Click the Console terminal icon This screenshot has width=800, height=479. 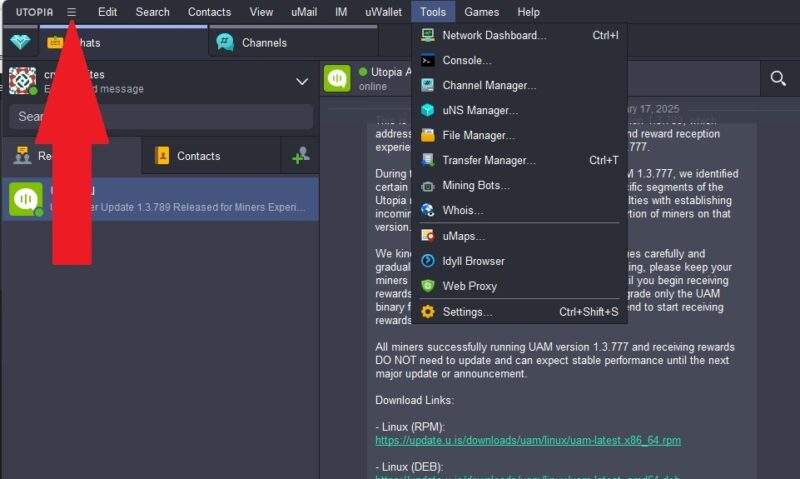coord(428,61)
